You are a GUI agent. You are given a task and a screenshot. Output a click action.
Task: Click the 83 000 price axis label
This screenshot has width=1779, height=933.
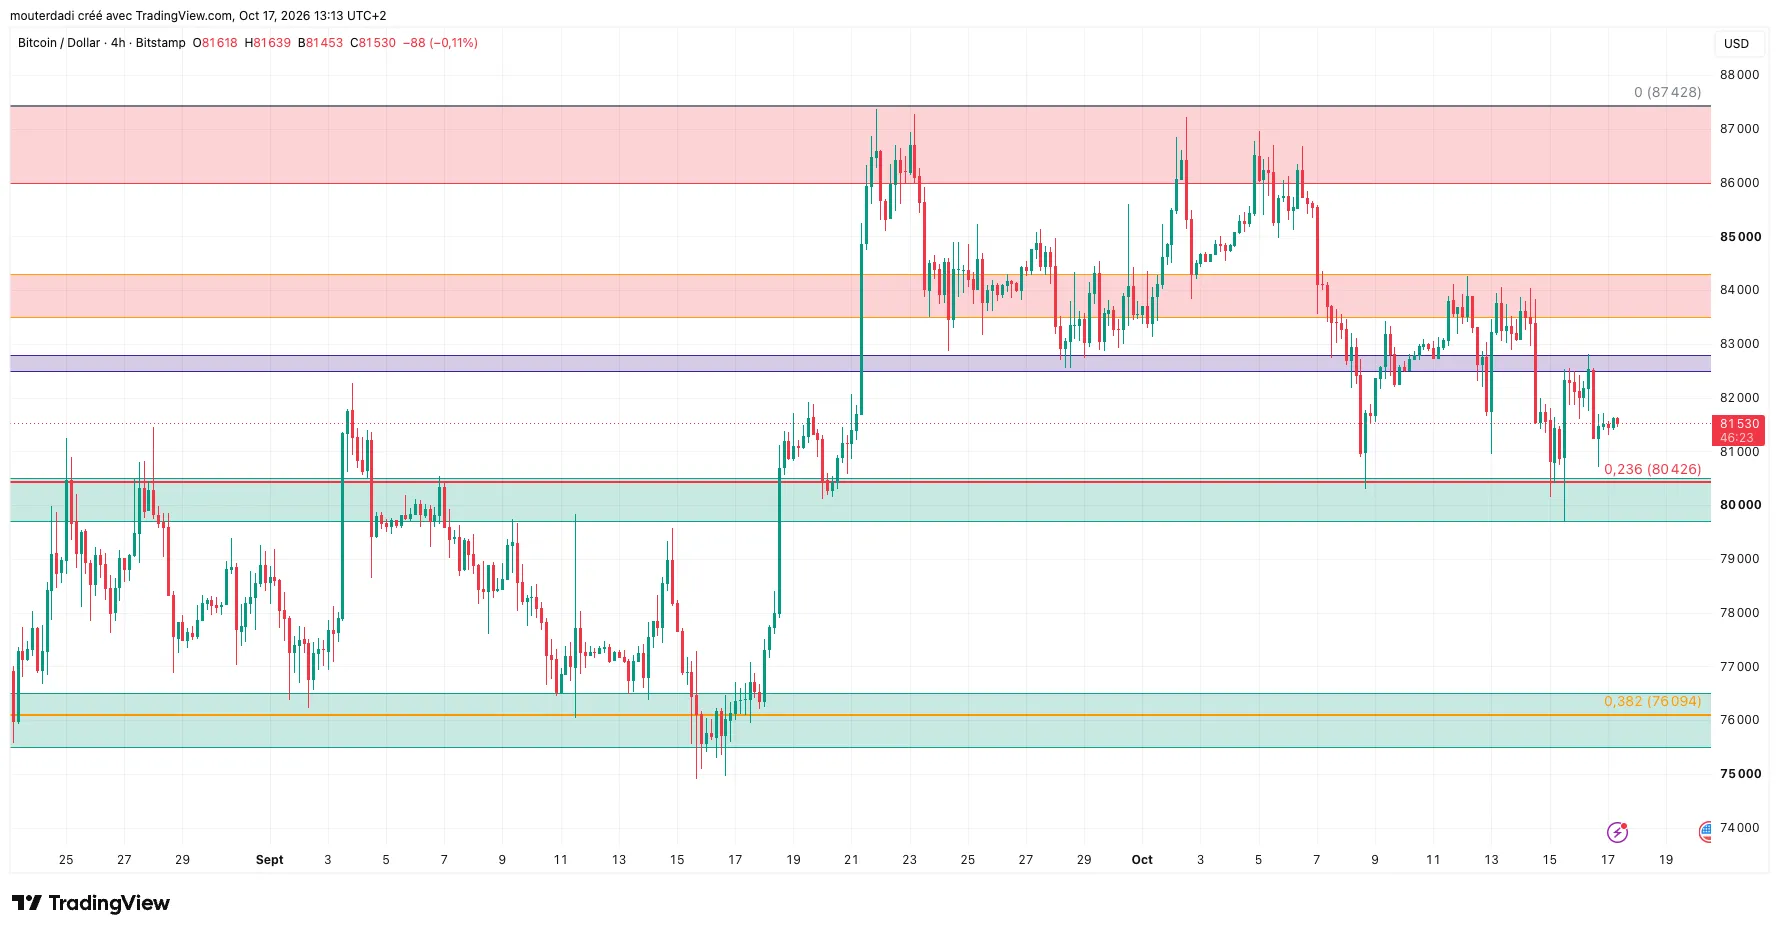click(1740, 344)
